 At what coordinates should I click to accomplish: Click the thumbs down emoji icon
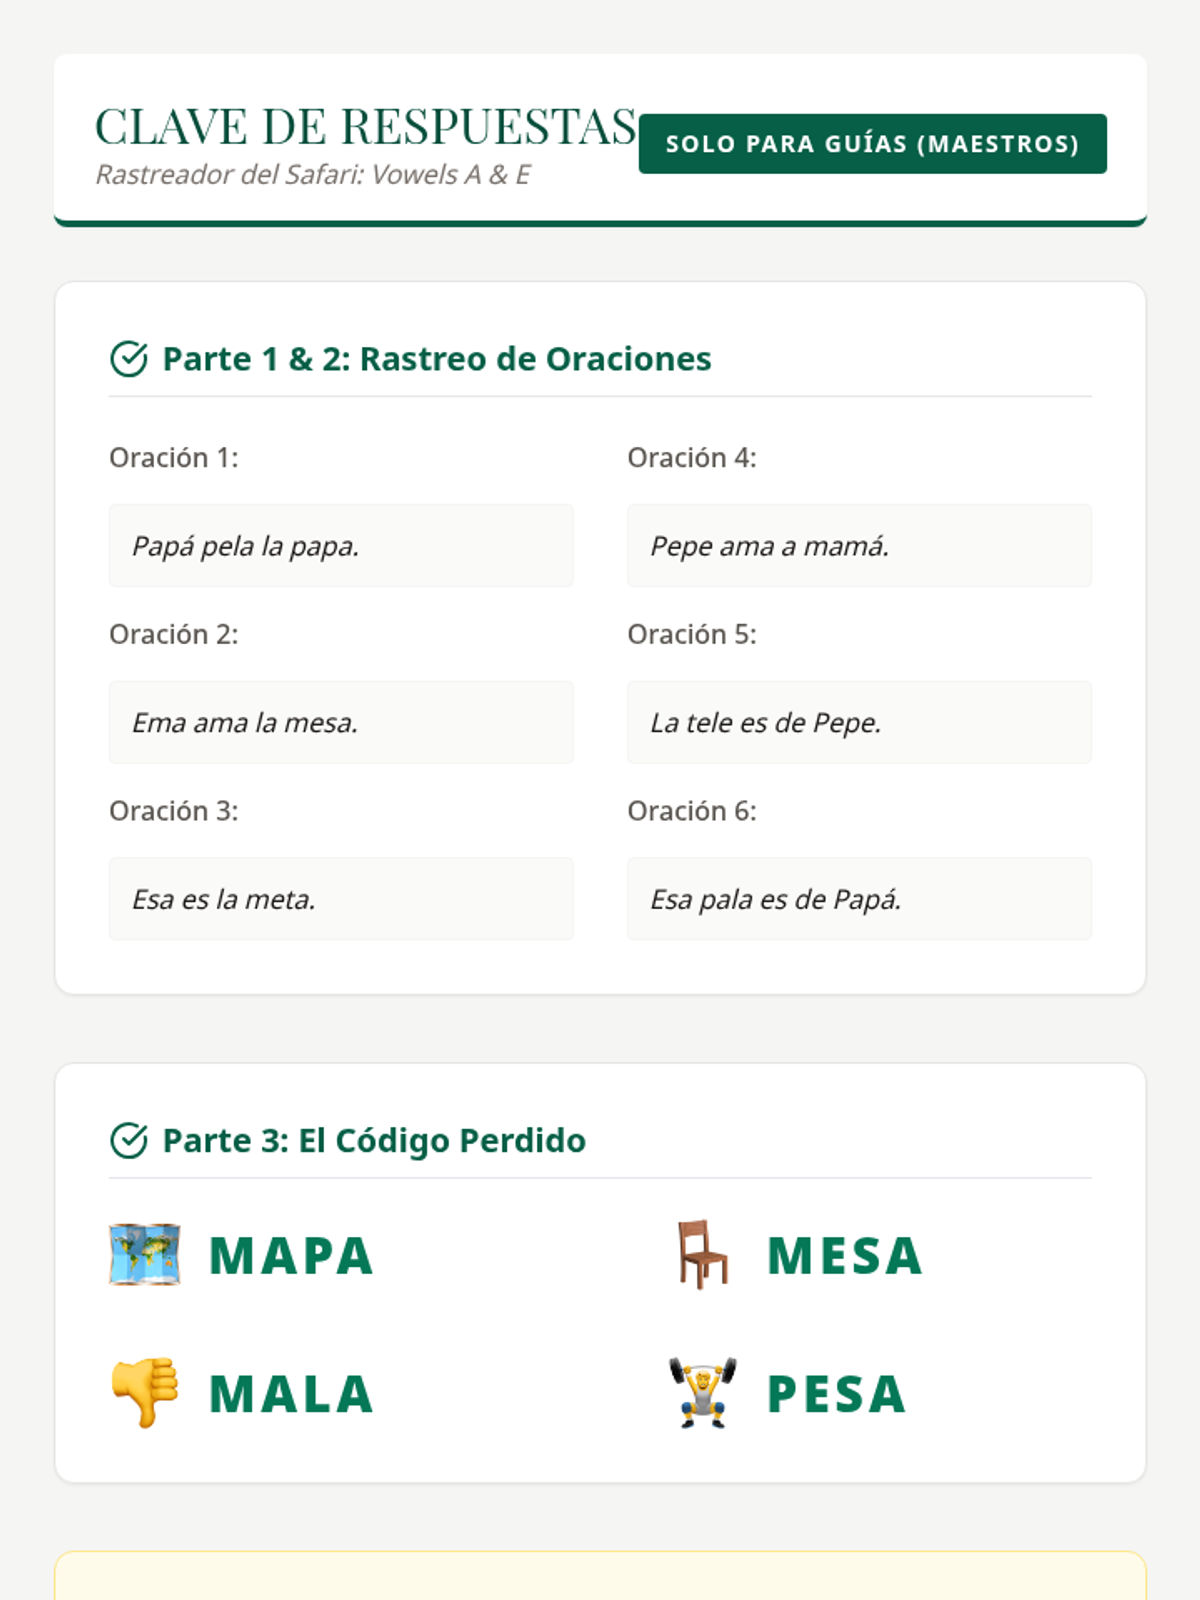coord(145,1392)
